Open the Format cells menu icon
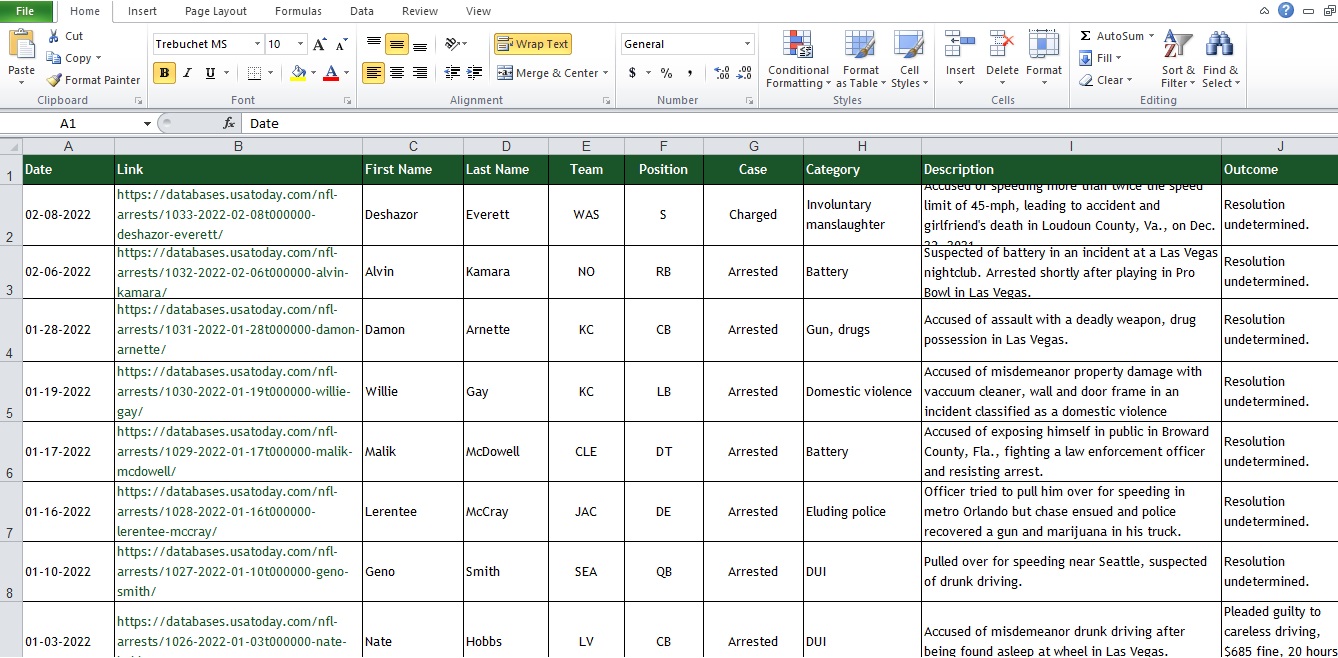1338x658 pixels. 1044,45
